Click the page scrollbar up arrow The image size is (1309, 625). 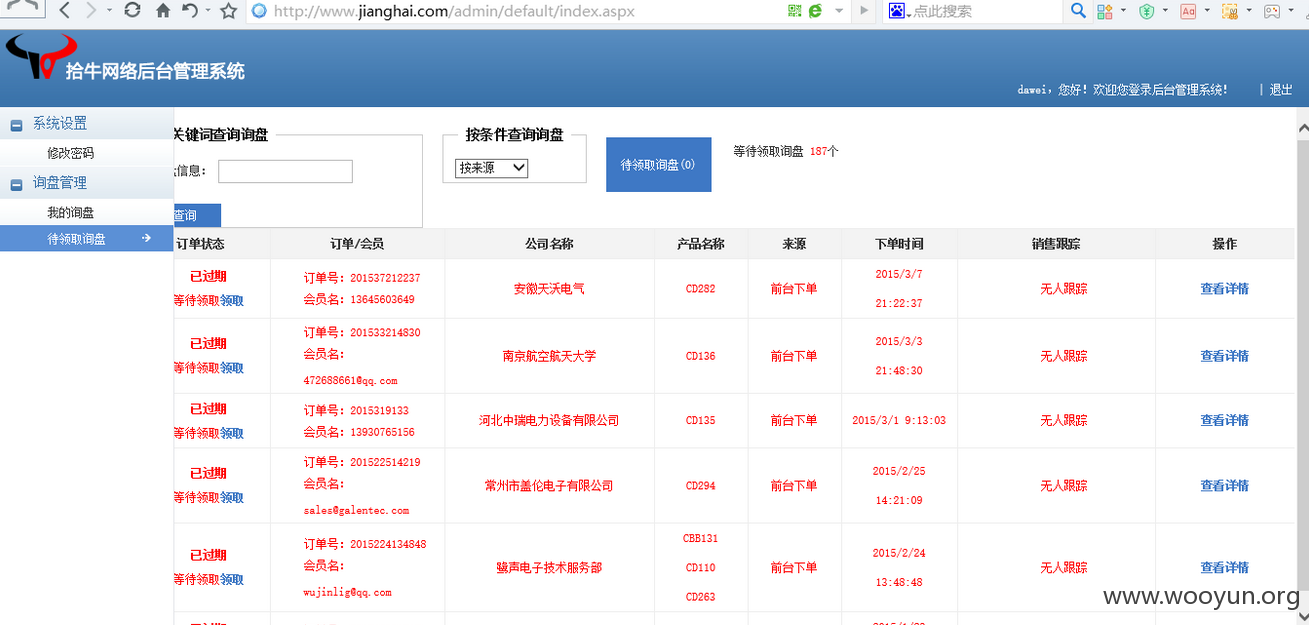point(1302,128)
